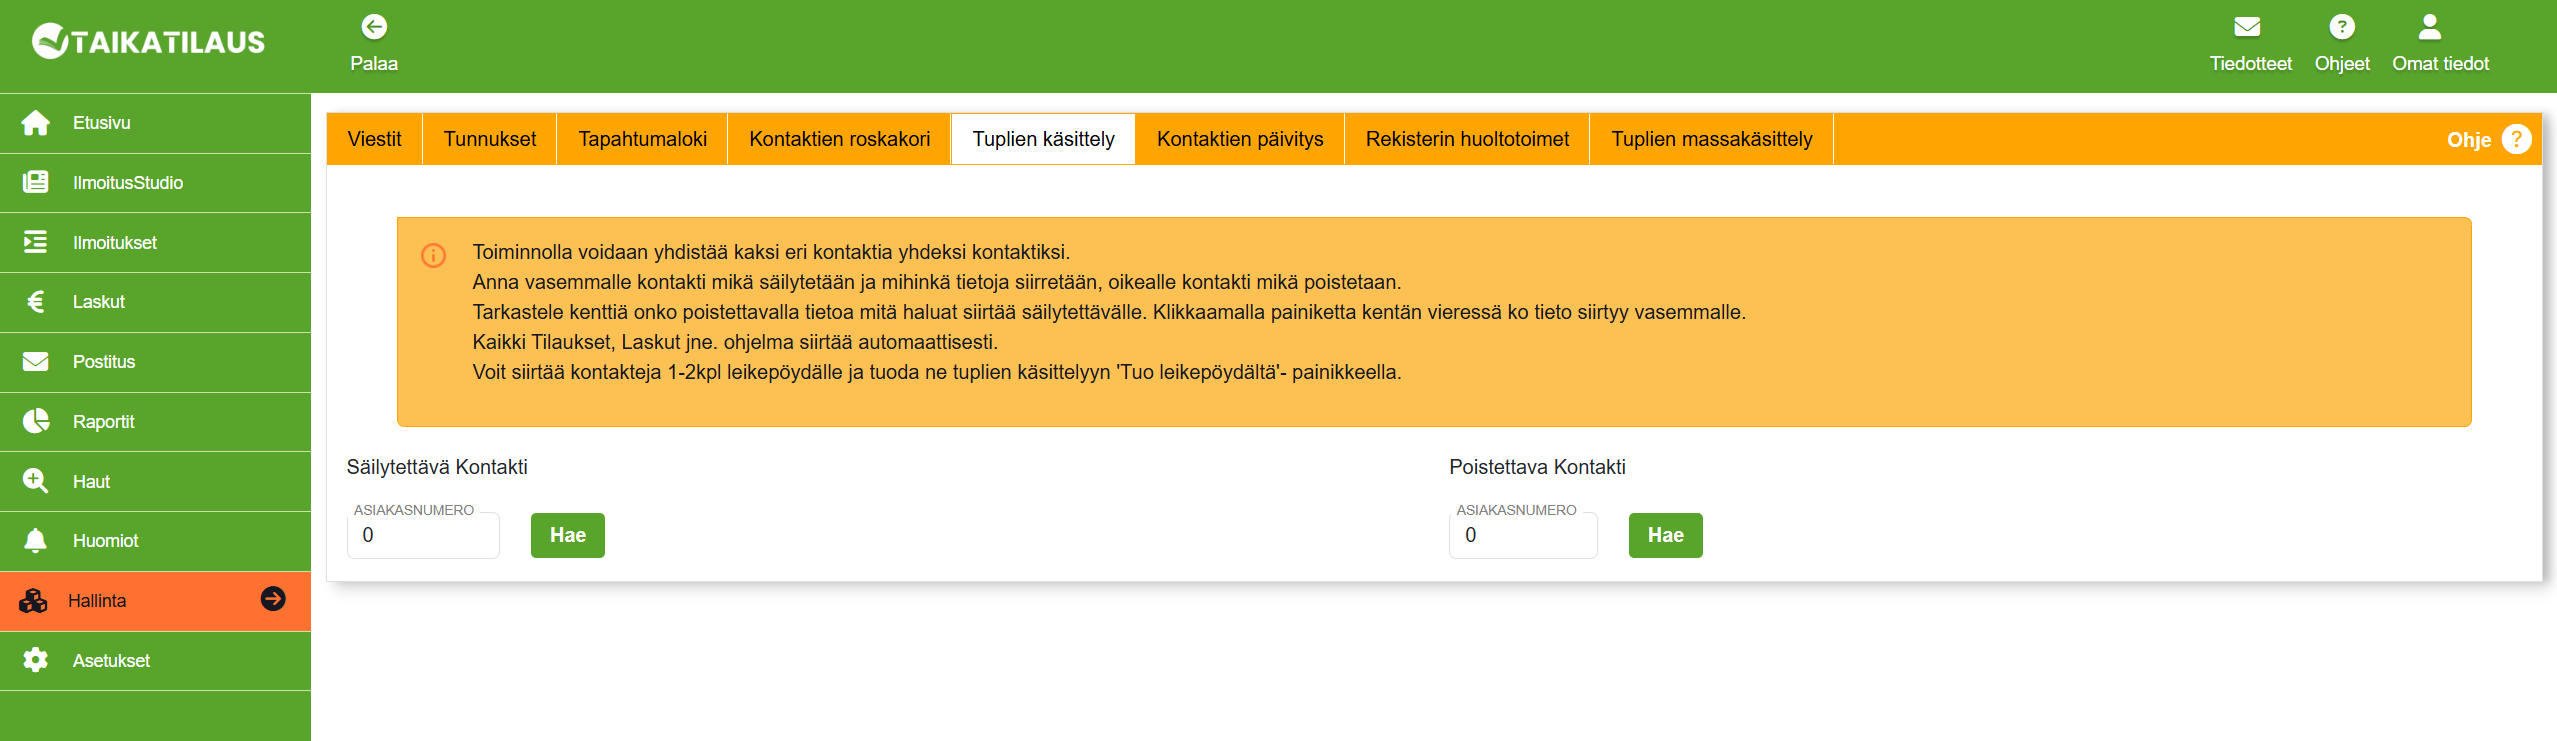
Task: Expand Hallinta with the arrow icon
Action: pos(273,599)
